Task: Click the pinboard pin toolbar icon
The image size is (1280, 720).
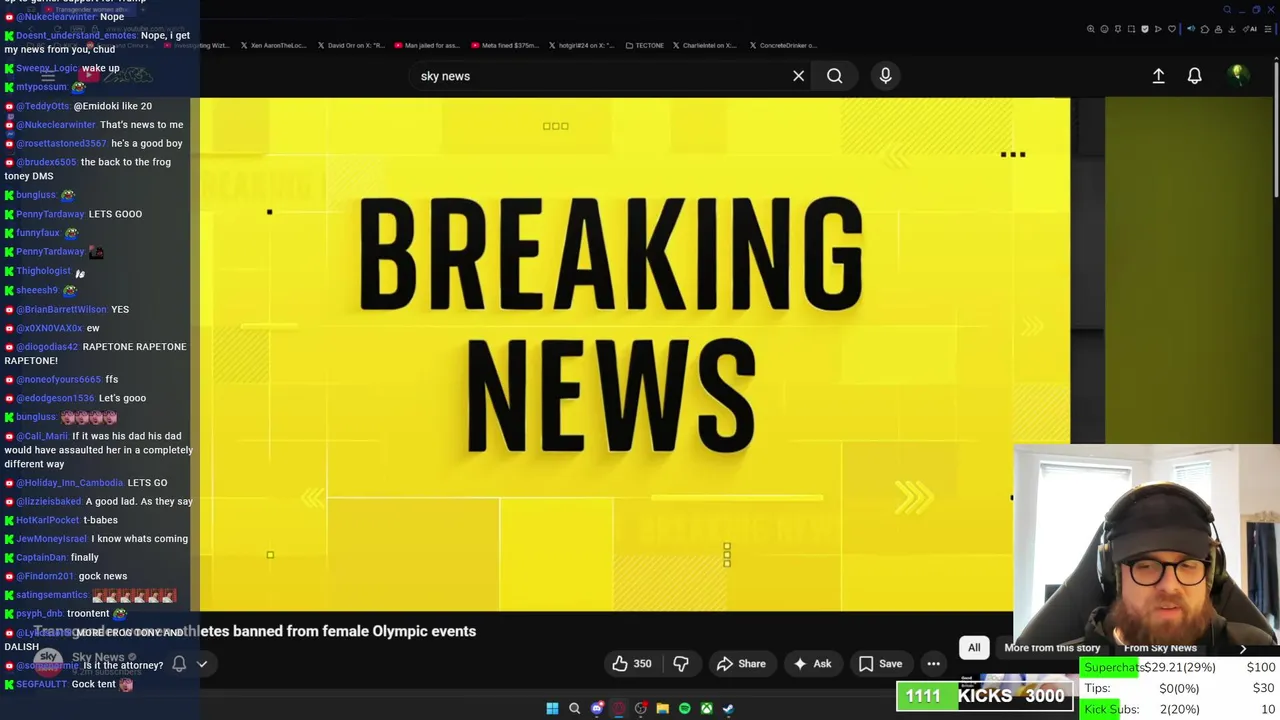Action: (1118, 29)
